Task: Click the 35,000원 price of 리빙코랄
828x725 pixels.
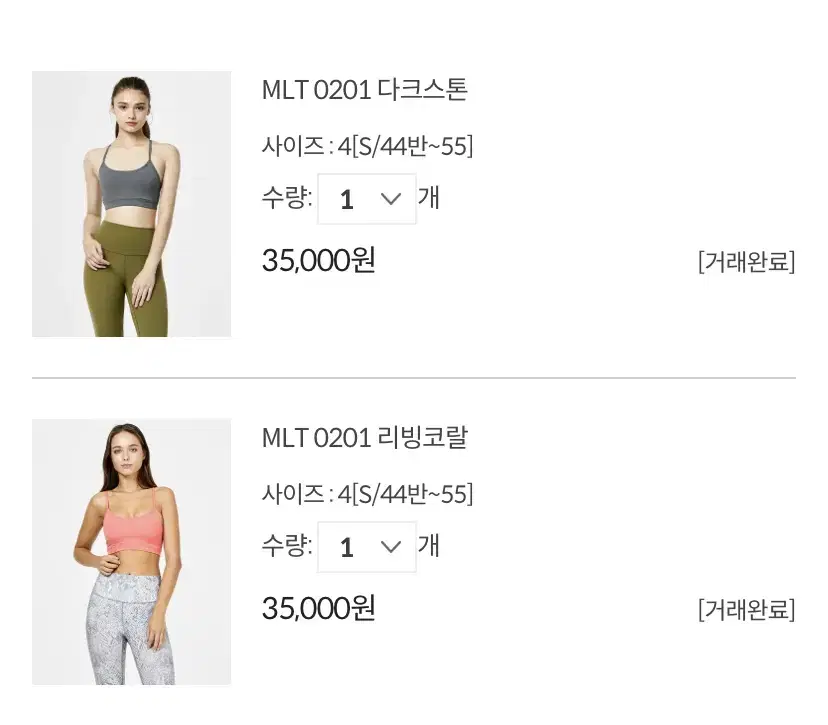Action: 319,608
